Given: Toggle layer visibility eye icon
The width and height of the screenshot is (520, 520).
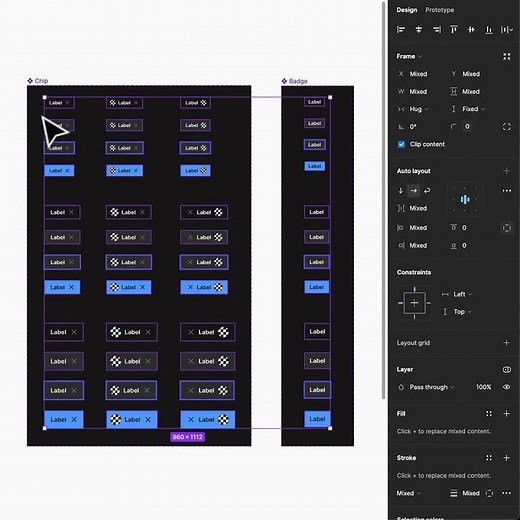Looking at the screenshot, I should coord(507,387).
